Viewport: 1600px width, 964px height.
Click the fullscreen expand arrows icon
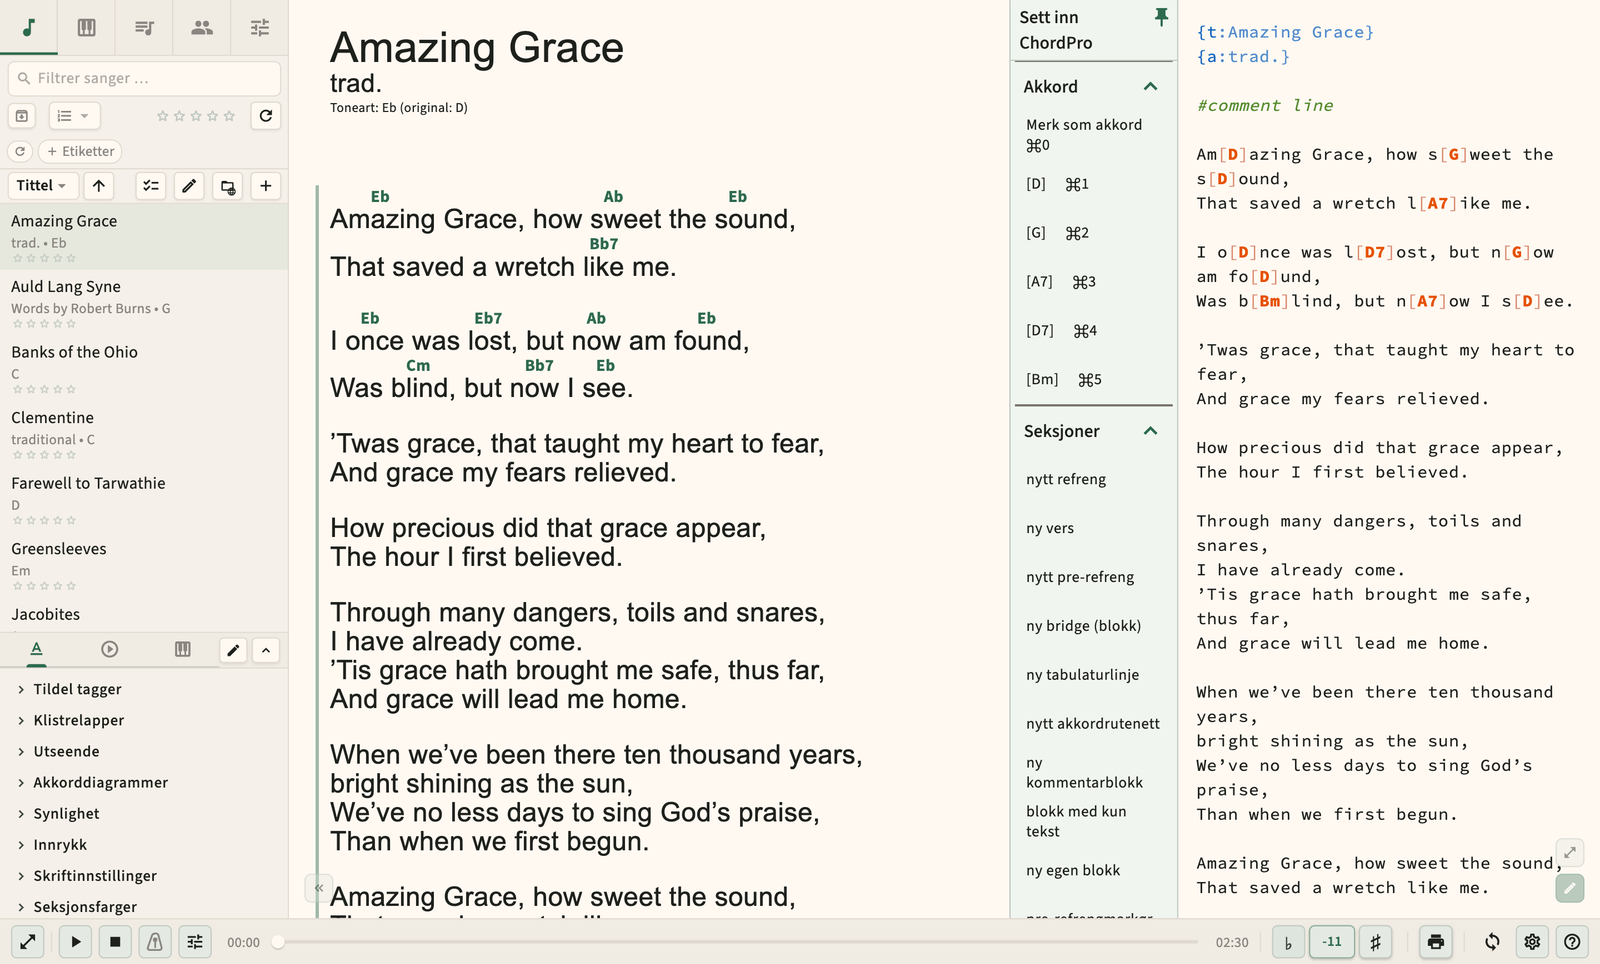(x=28, y=942)
